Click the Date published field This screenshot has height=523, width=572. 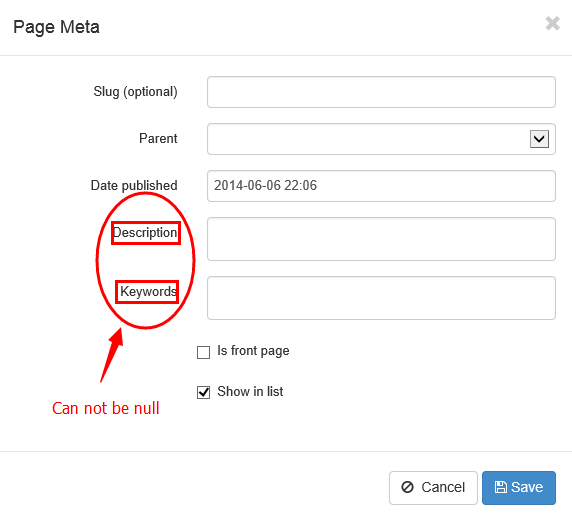381,186
